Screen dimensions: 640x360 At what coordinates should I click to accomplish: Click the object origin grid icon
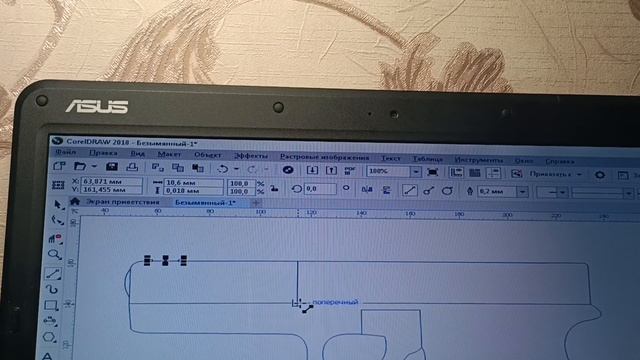click(58, 185)
